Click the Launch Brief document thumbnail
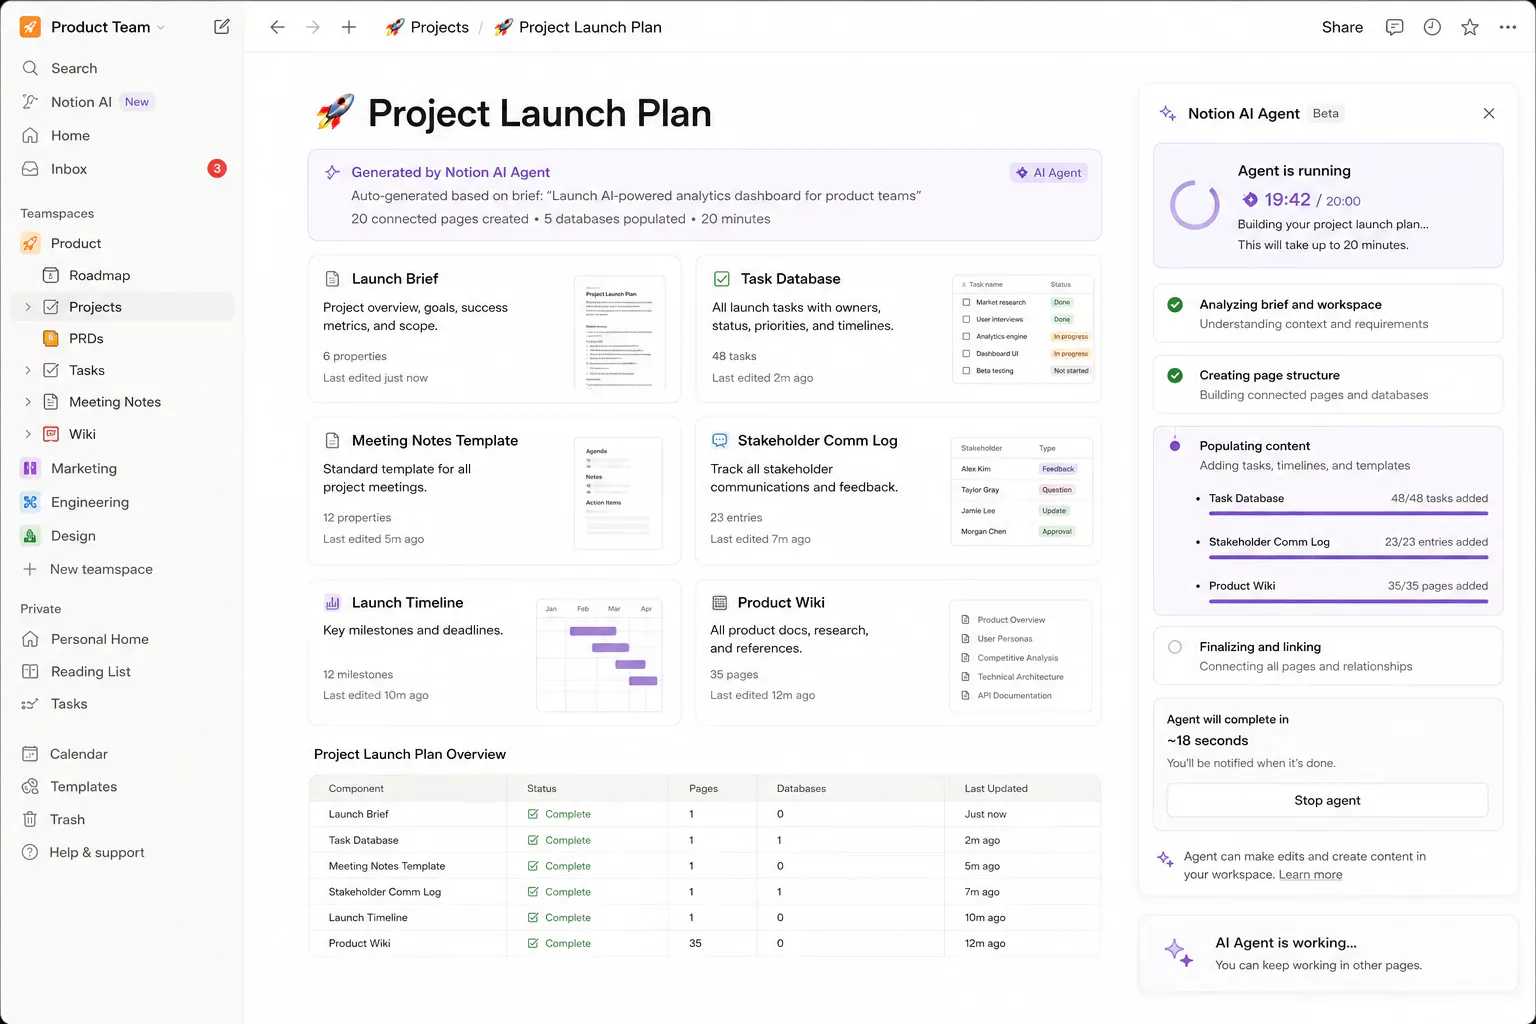 tap(620, 332)
